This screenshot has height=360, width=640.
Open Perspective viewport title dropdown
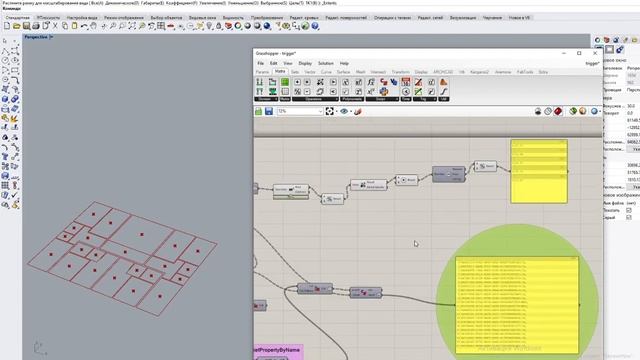click(x=51, y=37)
